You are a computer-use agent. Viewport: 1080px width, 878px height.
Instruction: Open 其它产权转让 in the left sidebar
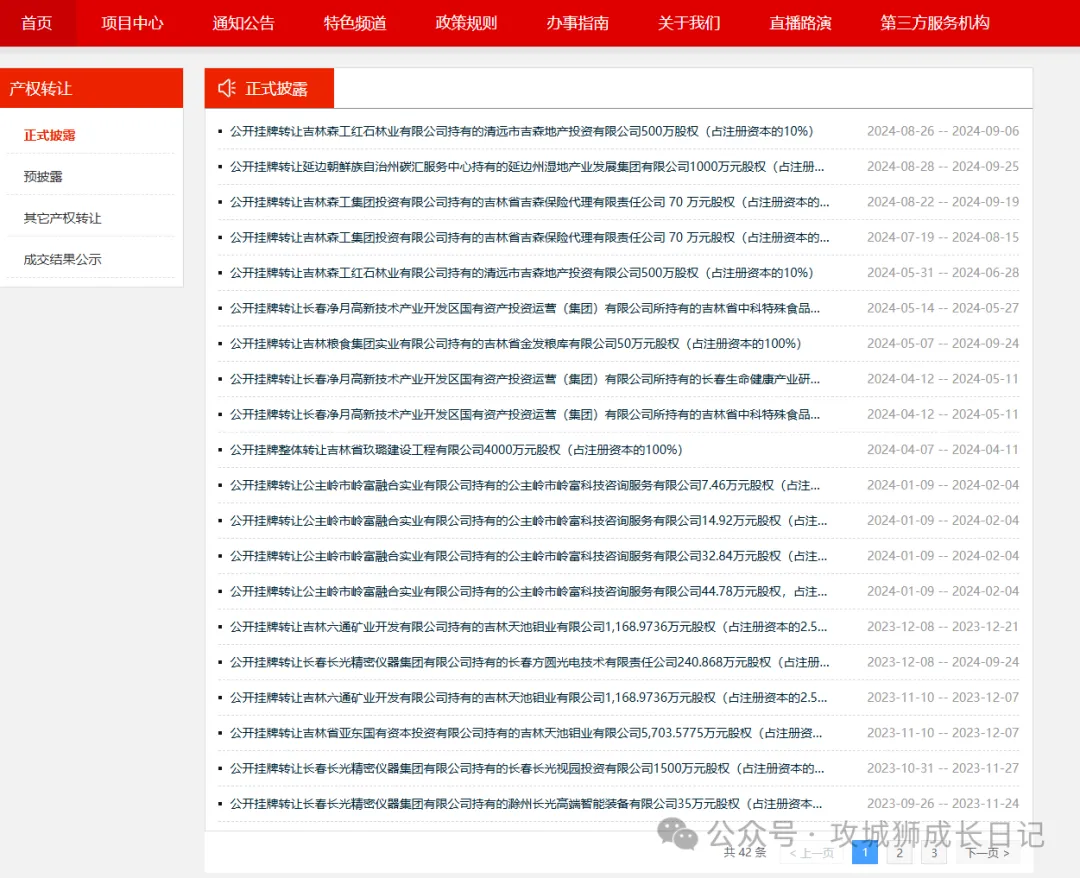pyautogui.click(x=62, y=218)
